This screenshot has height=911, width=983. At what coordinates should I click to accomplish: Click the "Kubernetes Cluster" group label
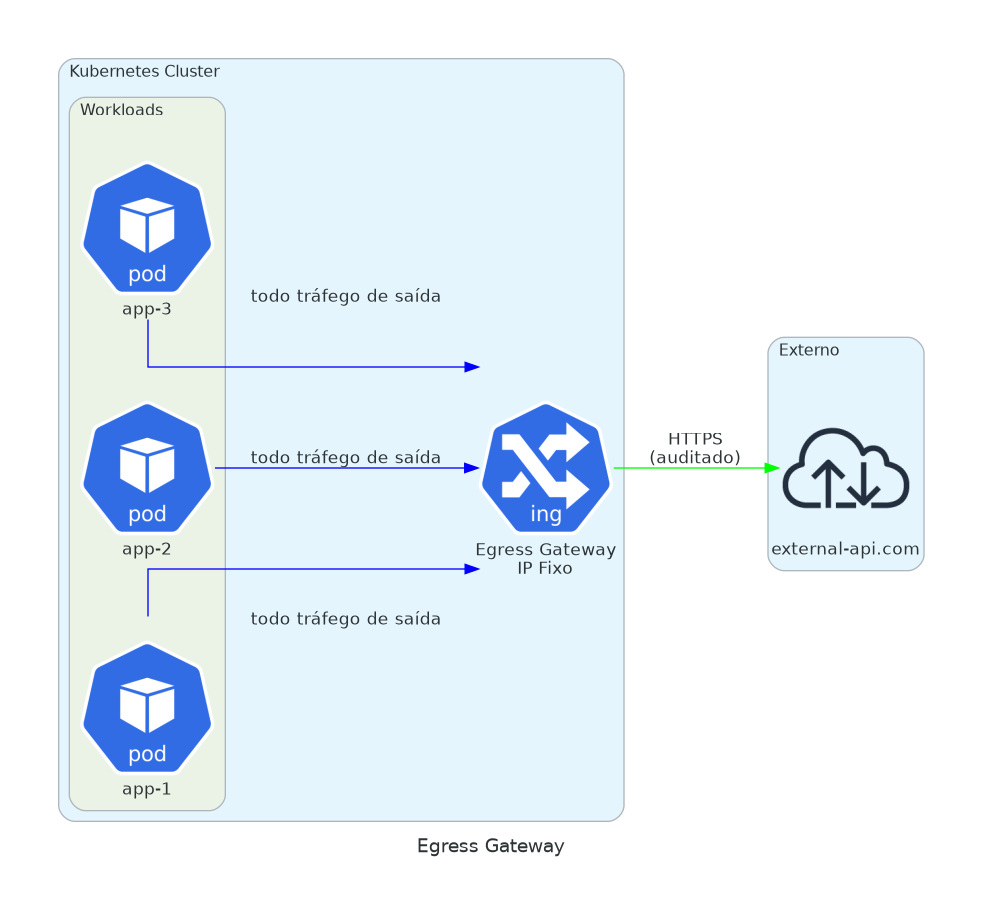(144, 71)
